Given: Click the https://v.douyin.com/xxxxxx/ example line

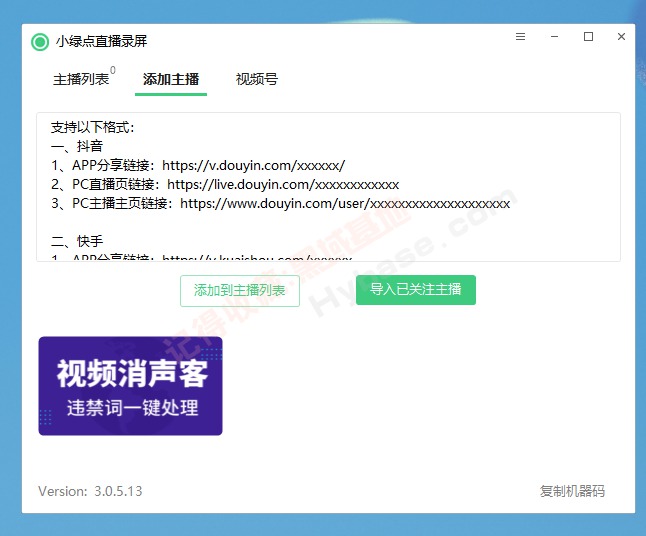Looking at the screenshot, I should coord(198,166).
